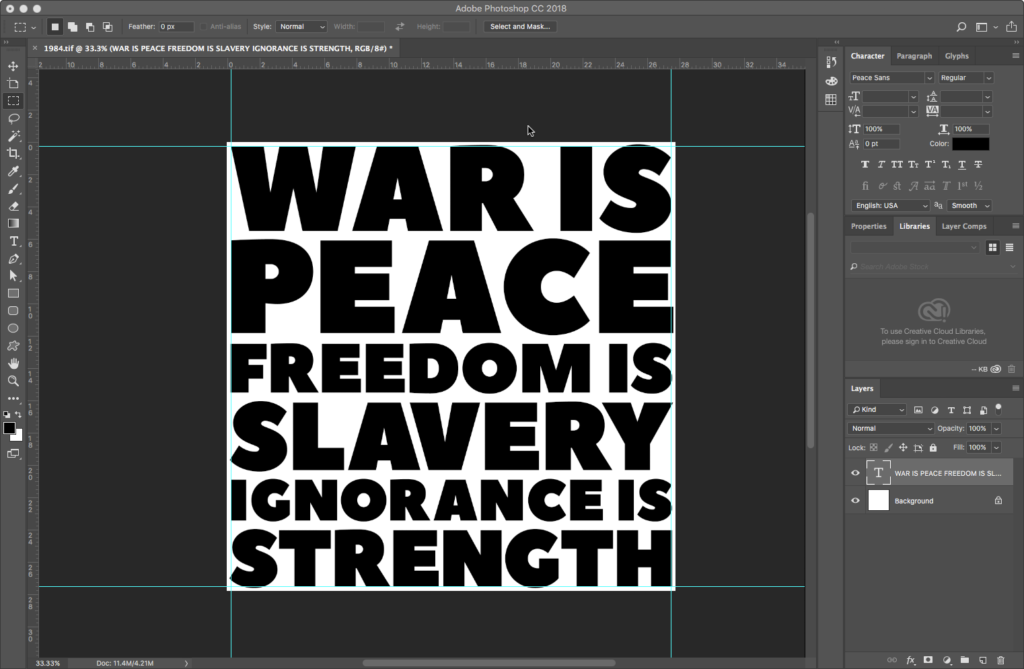Click the black text Color swatch
The height and width of the screenshot is (669, 1024).
coord(971,143)
